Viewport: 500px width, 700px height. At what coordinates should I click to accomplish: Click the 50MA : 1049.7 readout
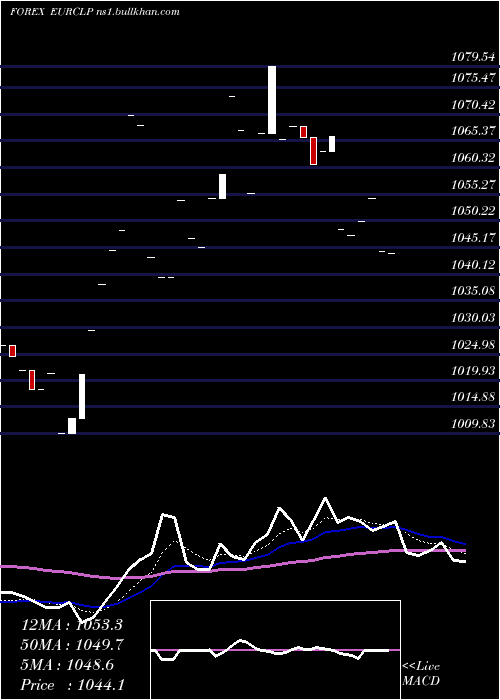click(x=72, y=645)
